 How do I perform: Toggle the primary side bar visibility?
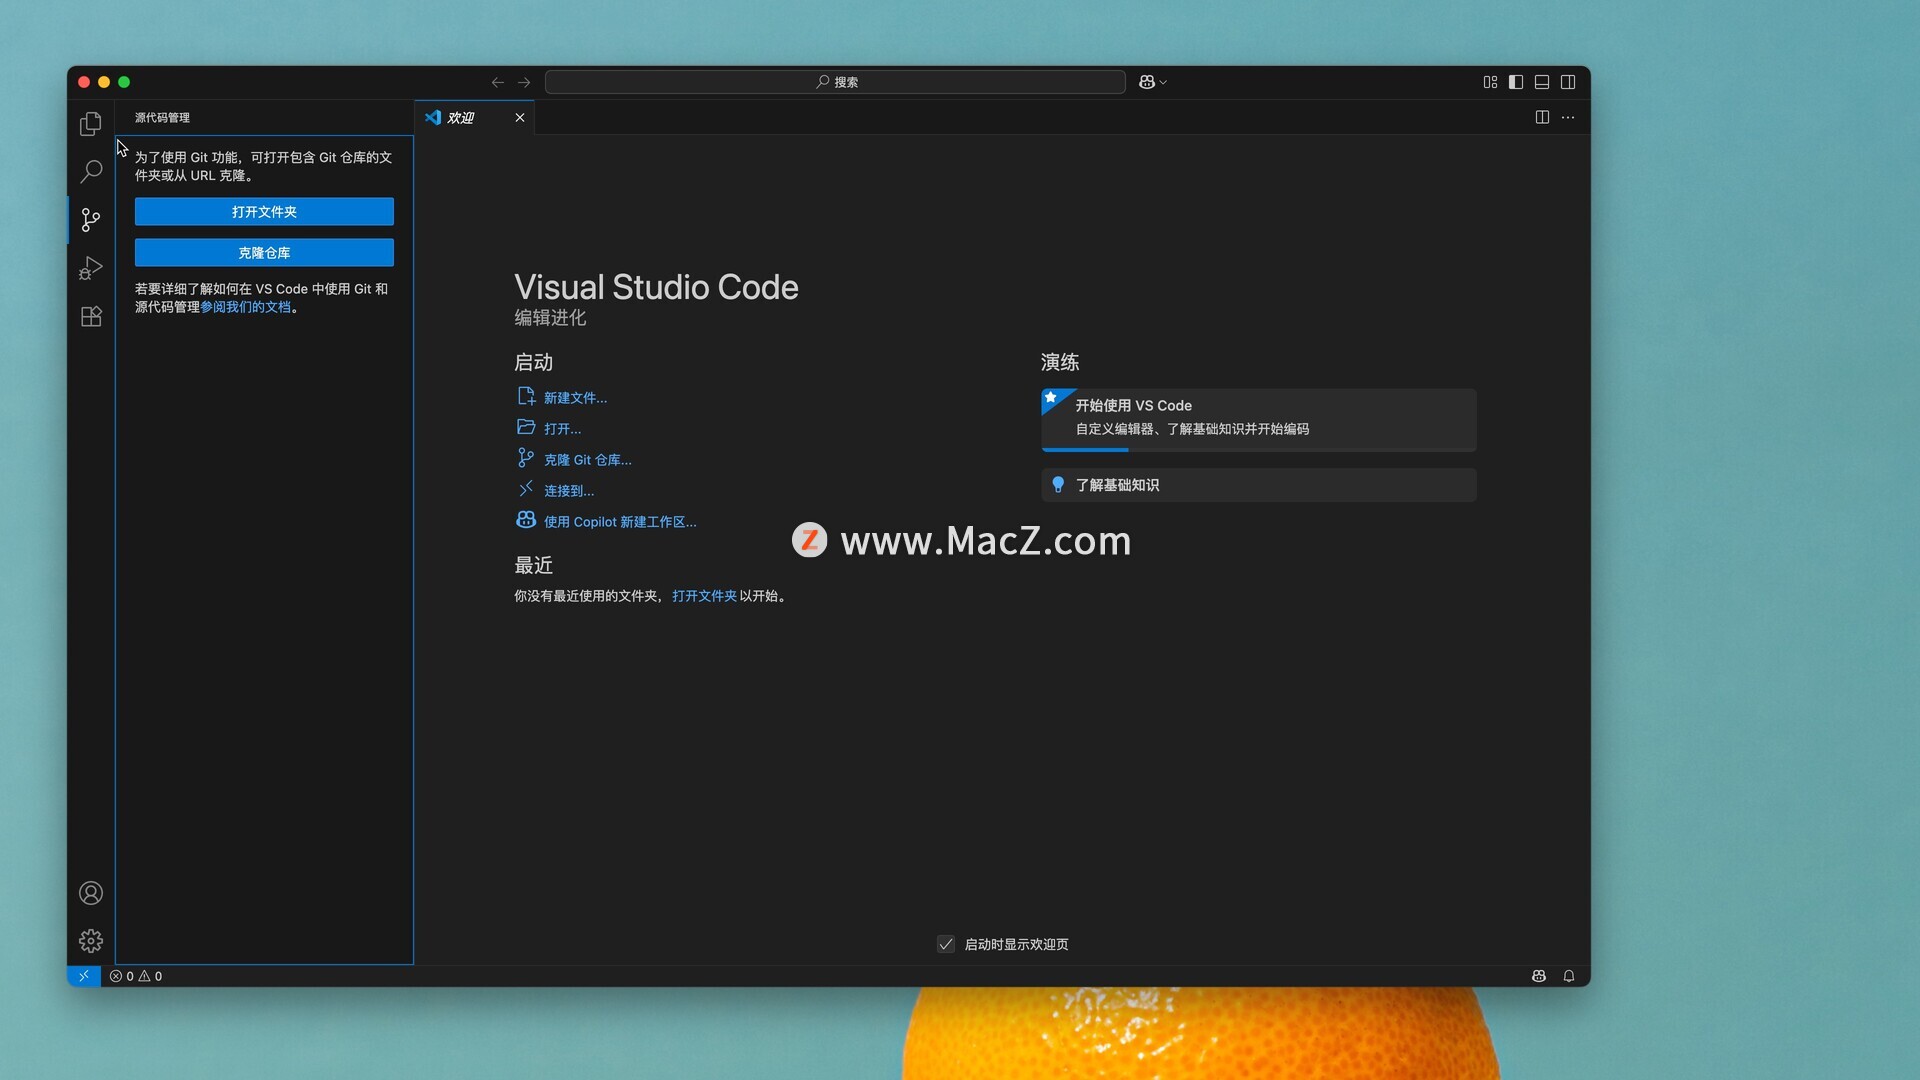[x=1516, y=82]
